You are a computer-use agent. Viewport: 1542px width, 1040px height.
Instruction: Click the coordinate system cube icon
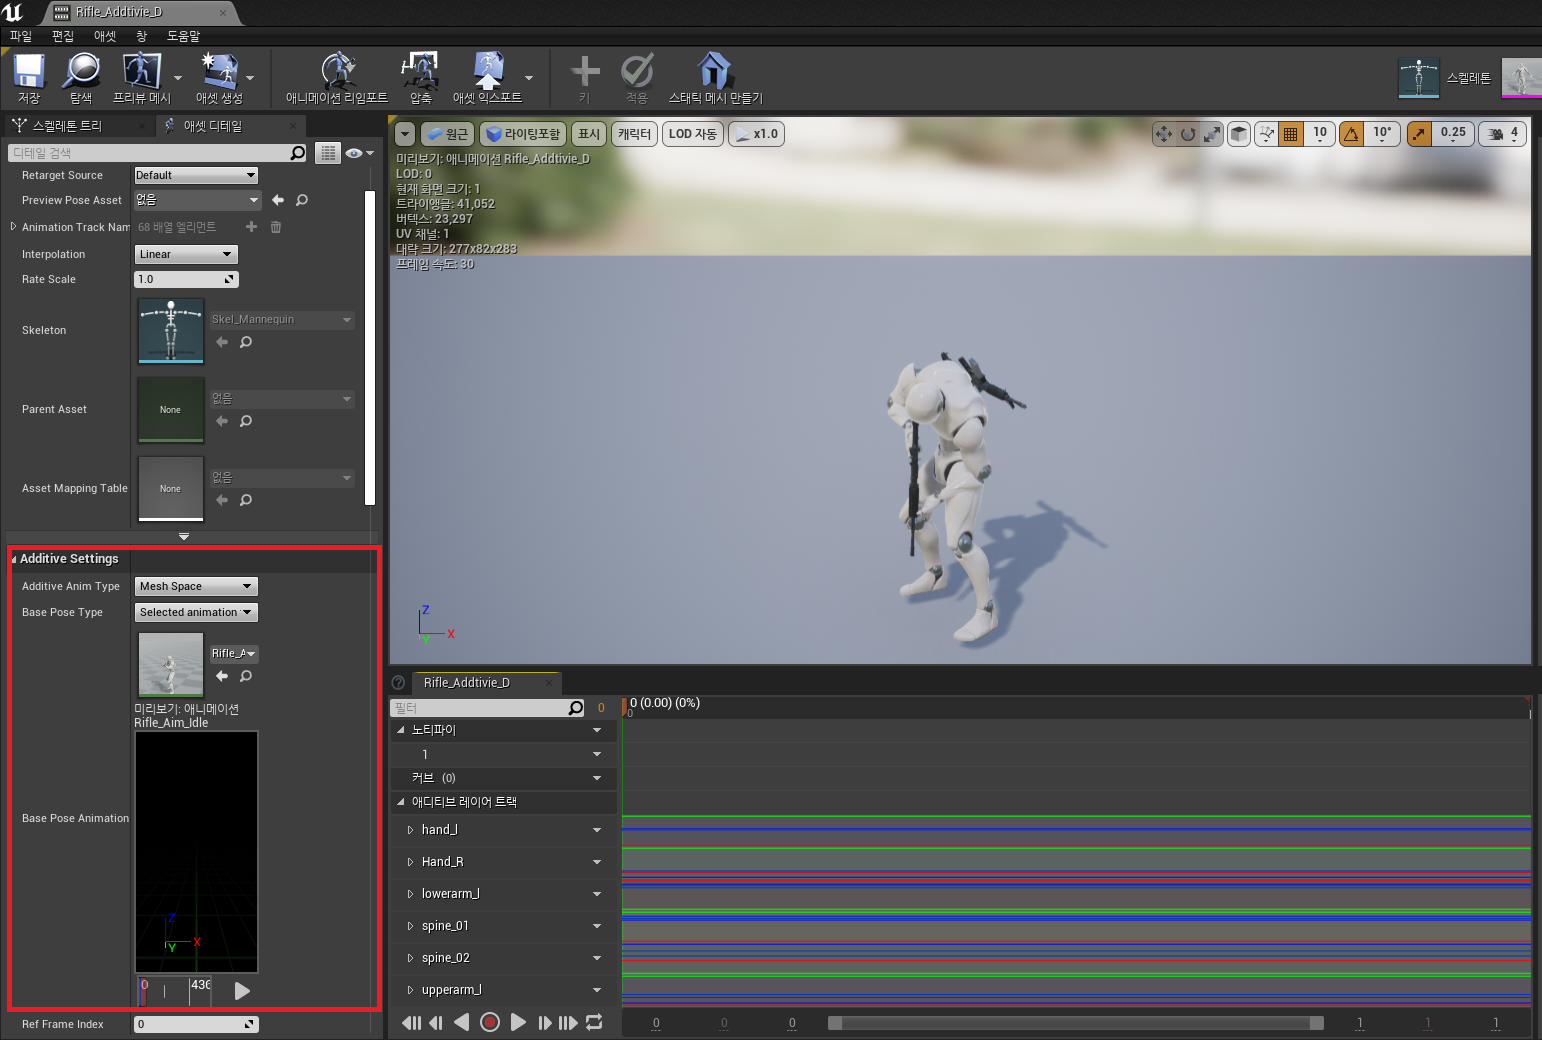[x=1239, y=134]
